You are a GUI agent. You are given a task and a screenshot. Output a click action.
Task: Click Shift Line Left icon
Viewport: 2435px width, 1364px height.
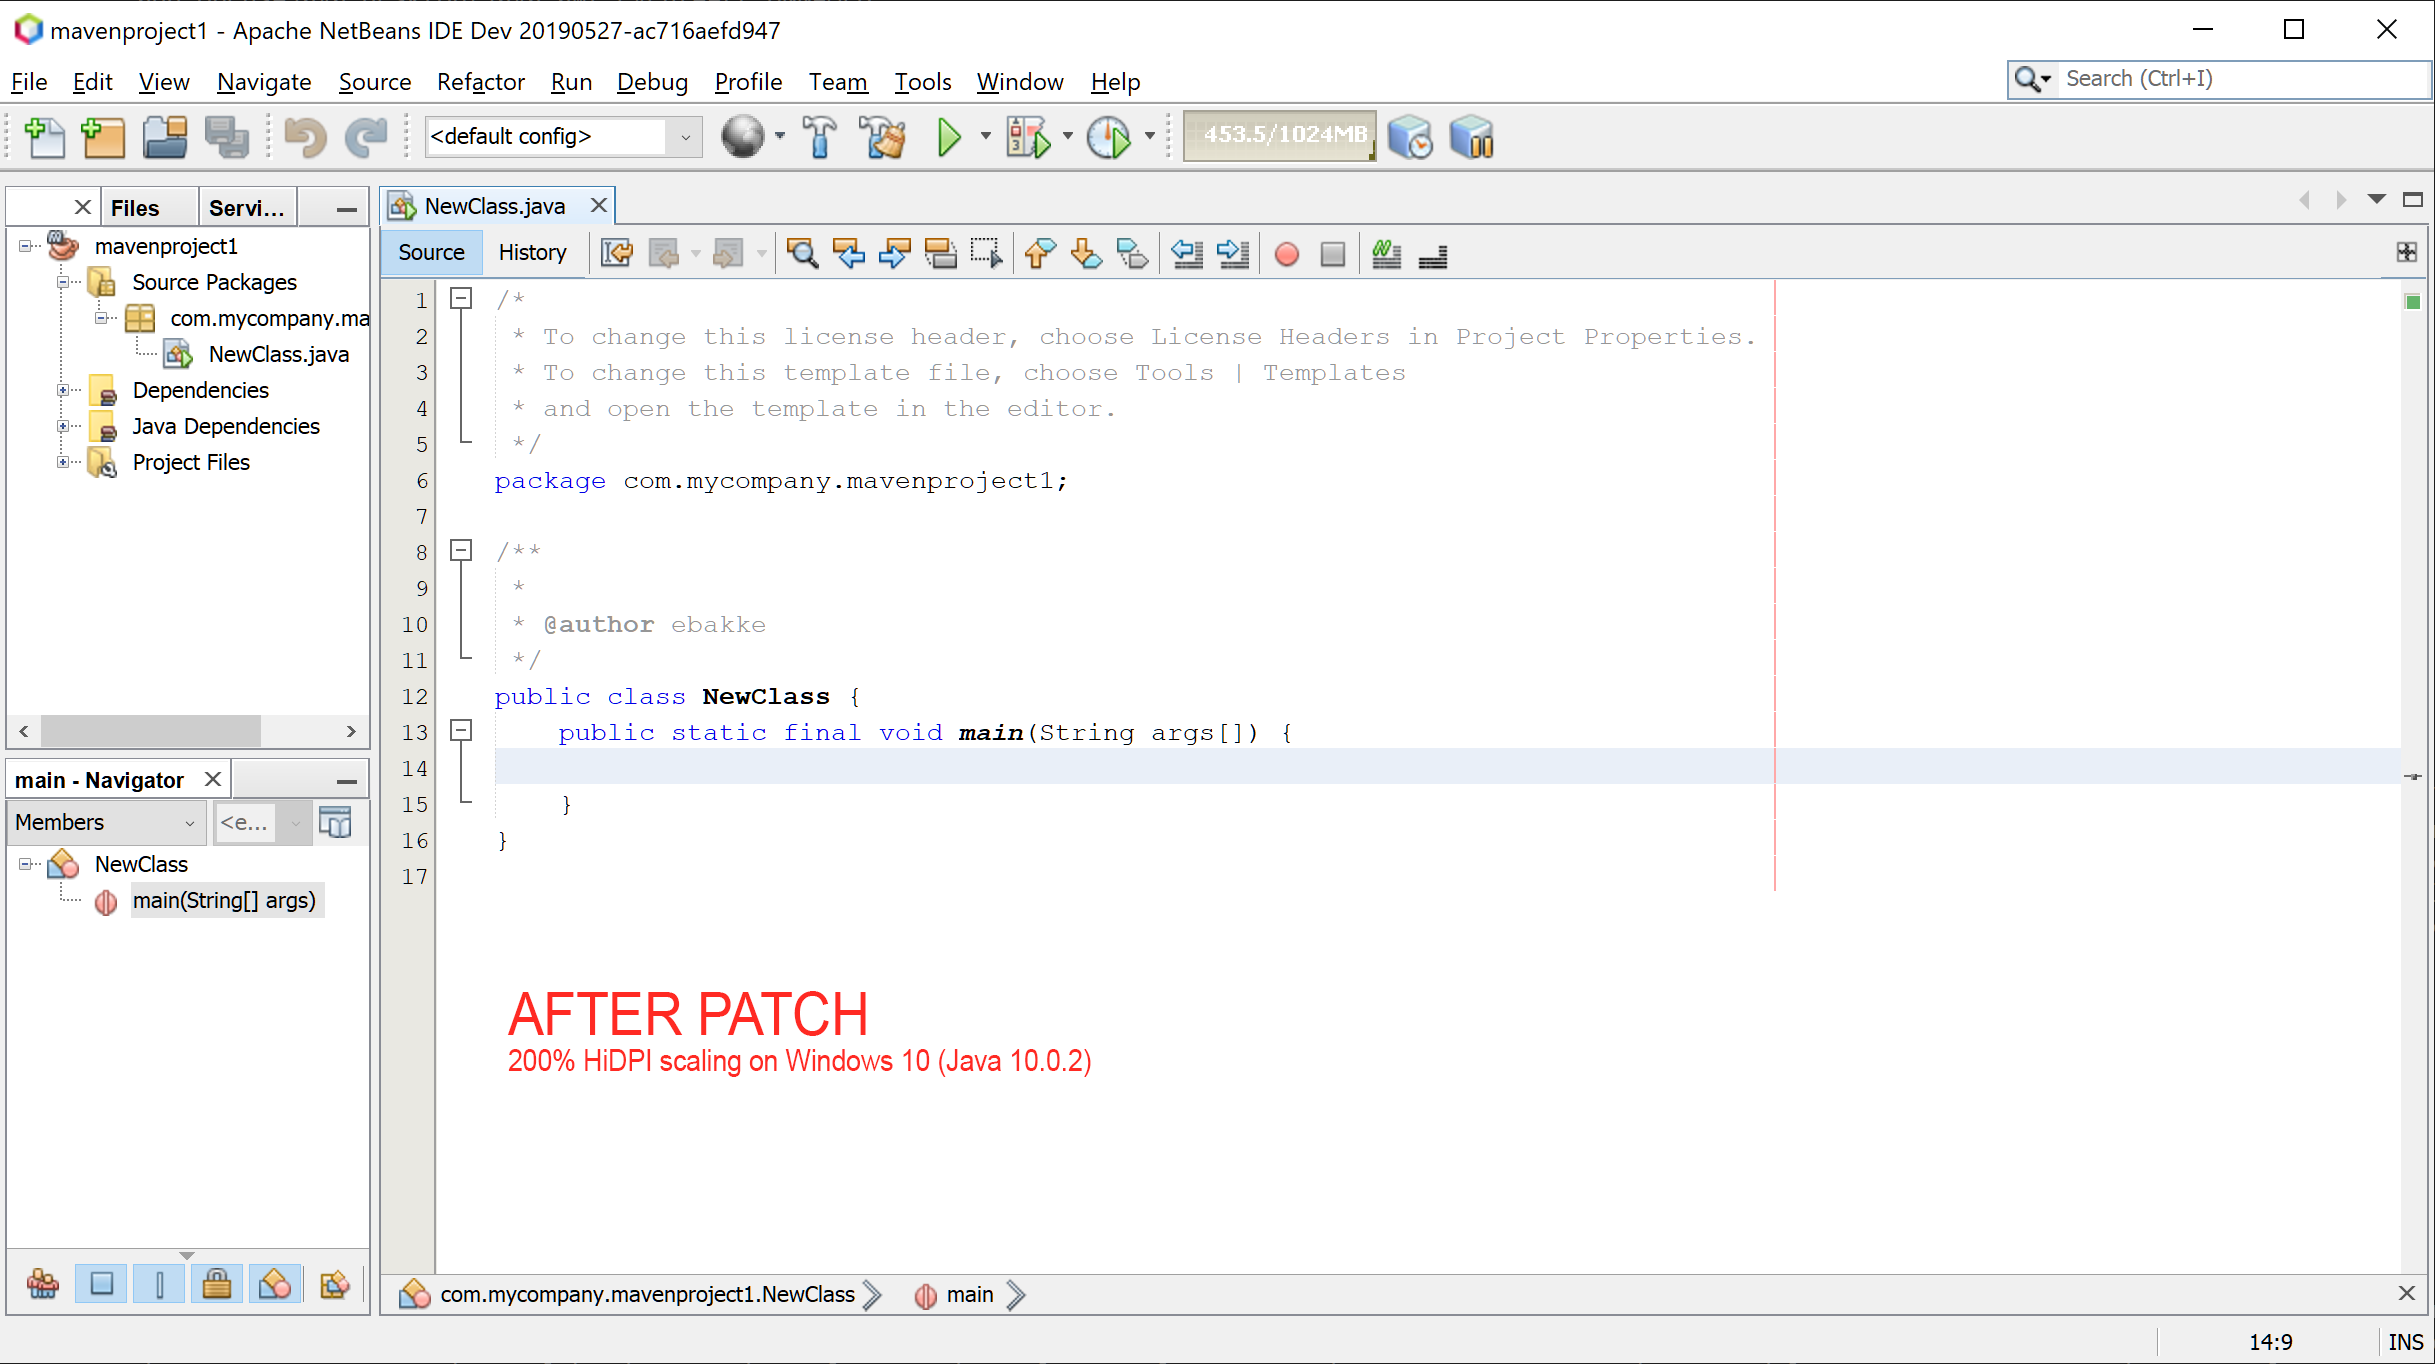[x=1187, y=253]
